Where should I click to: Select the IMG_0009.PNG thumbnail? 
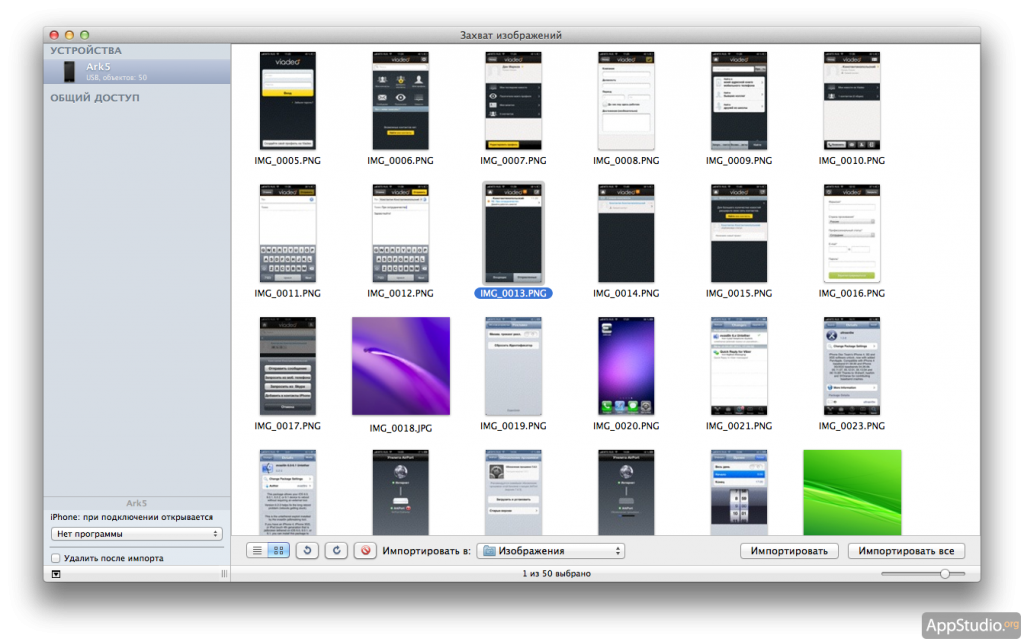(x=739, y=101)
